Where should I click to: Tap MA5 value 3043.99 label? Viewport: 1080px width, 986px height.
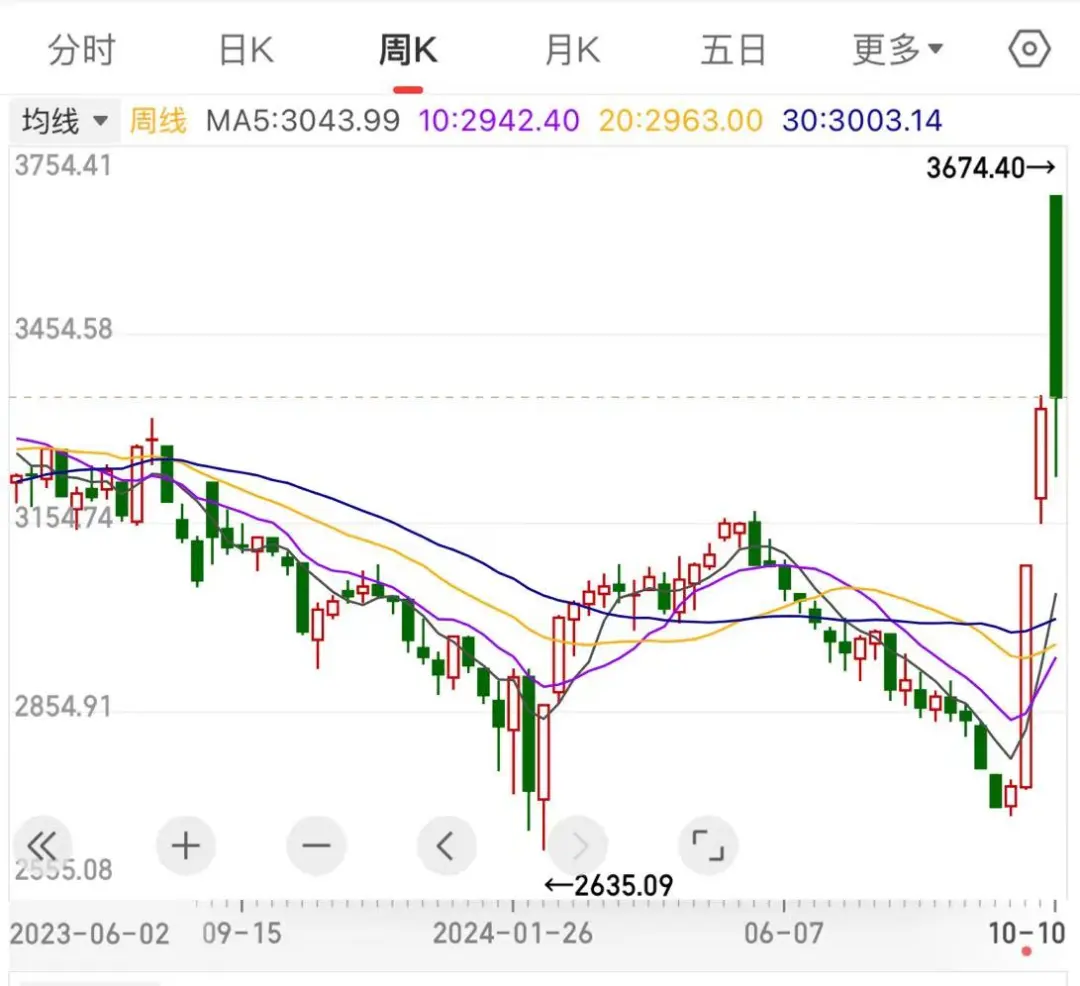(303, 120)
